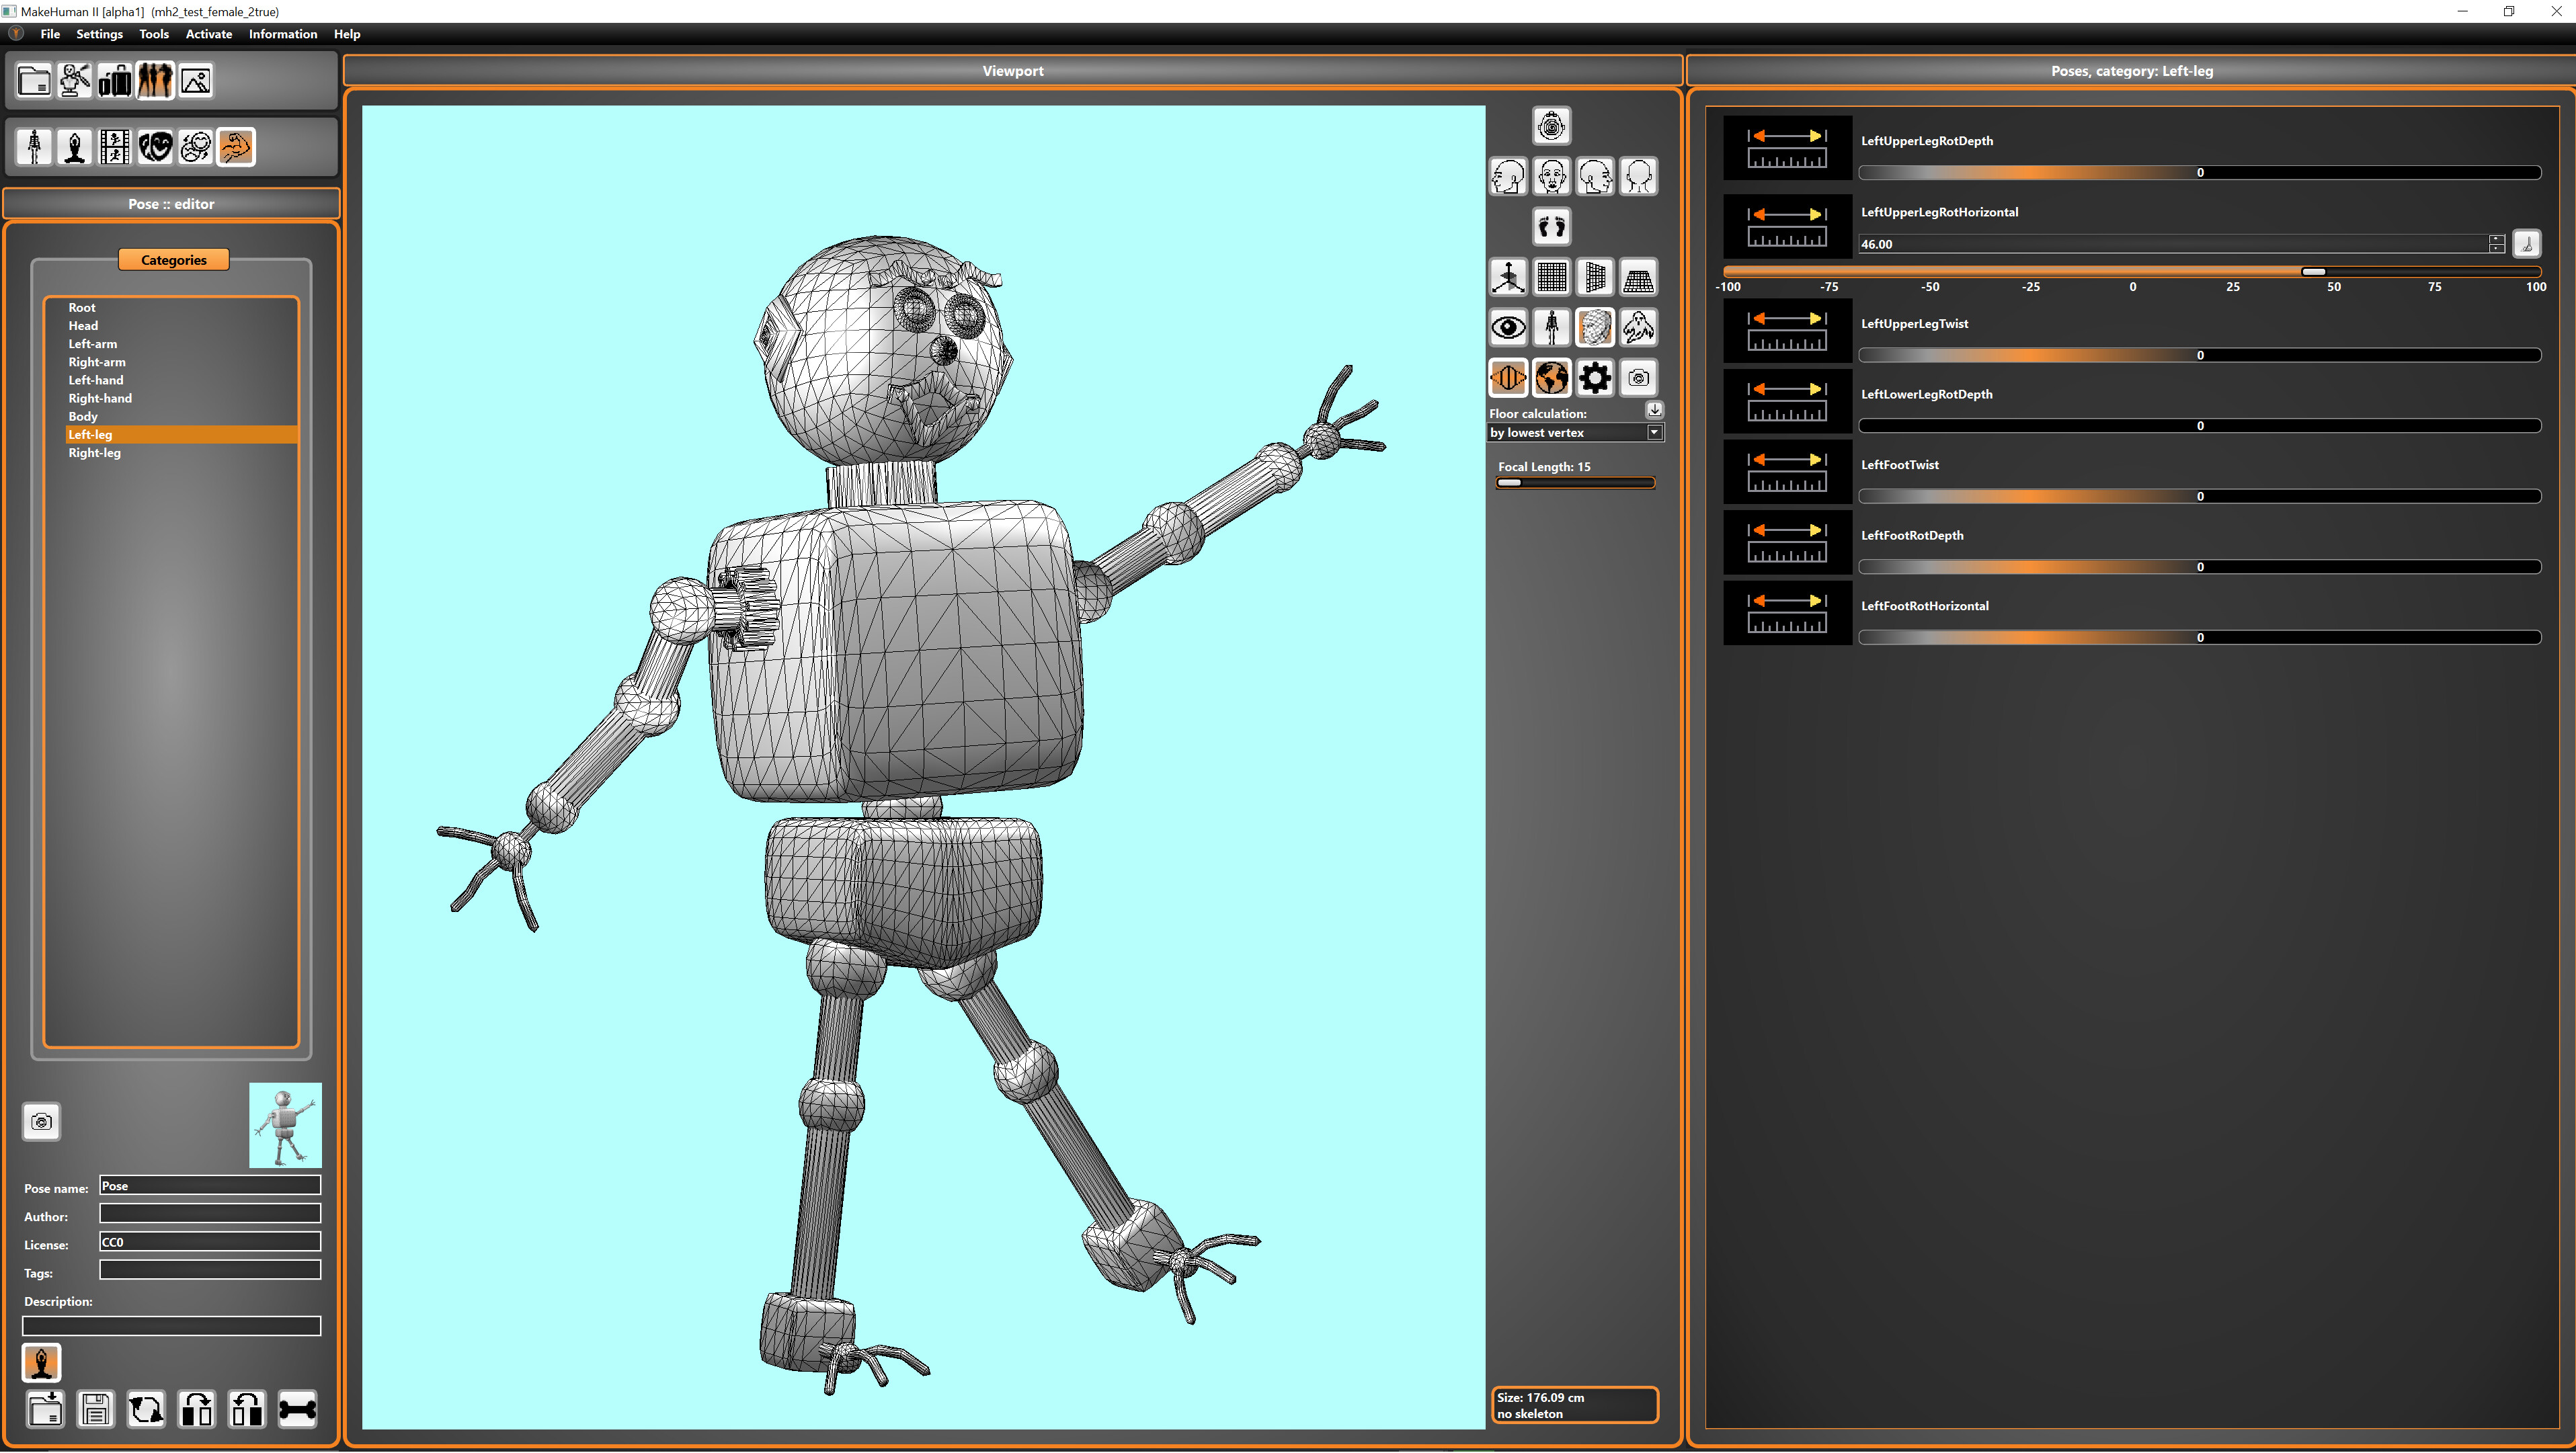Open the File menu
This screenshot has height=1453, width=2576.
[x=50, y=34]
